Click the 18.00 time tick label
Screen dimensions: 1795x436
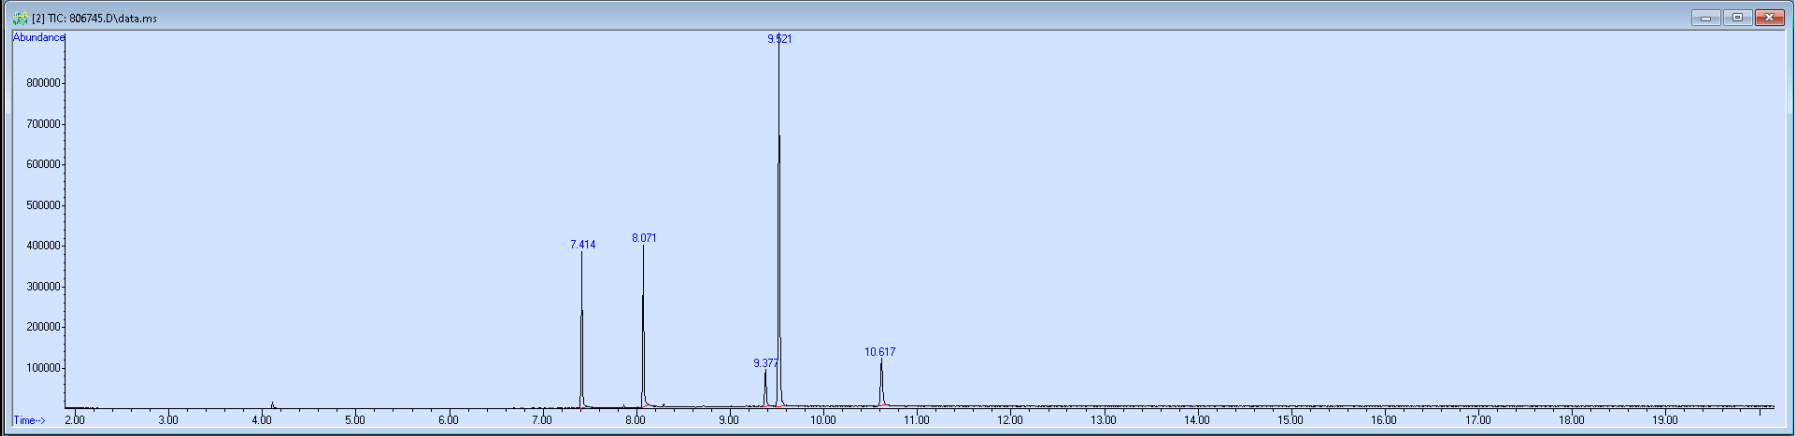click(x=1571, y=420)
